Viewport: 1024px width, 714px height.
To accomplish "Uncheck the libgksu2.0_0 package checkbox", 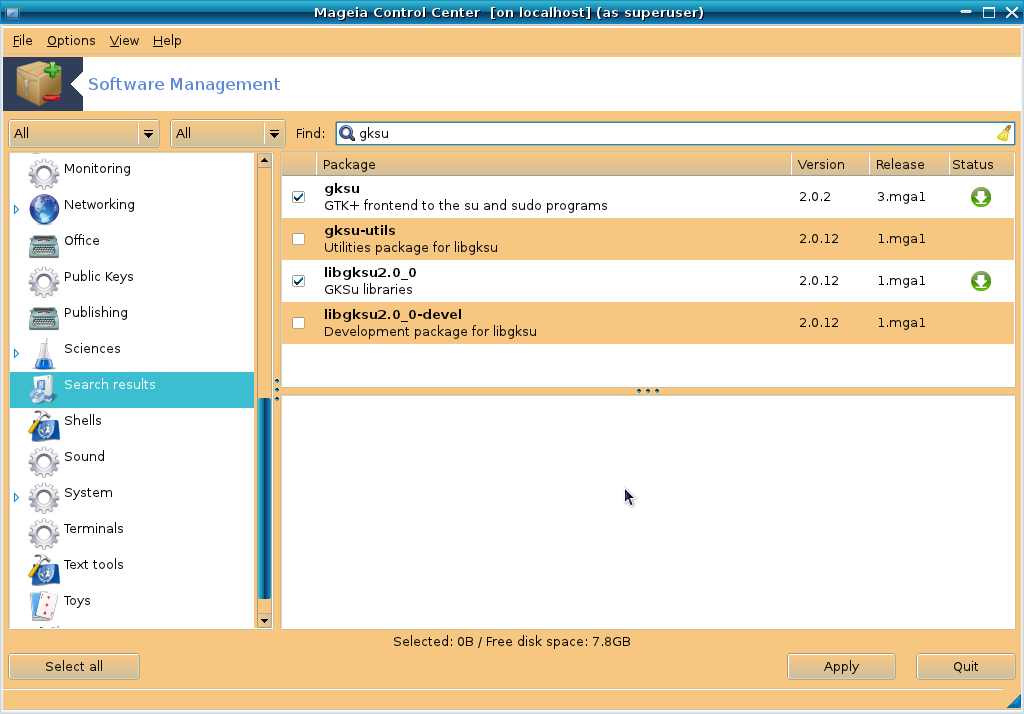I will 298,281.
